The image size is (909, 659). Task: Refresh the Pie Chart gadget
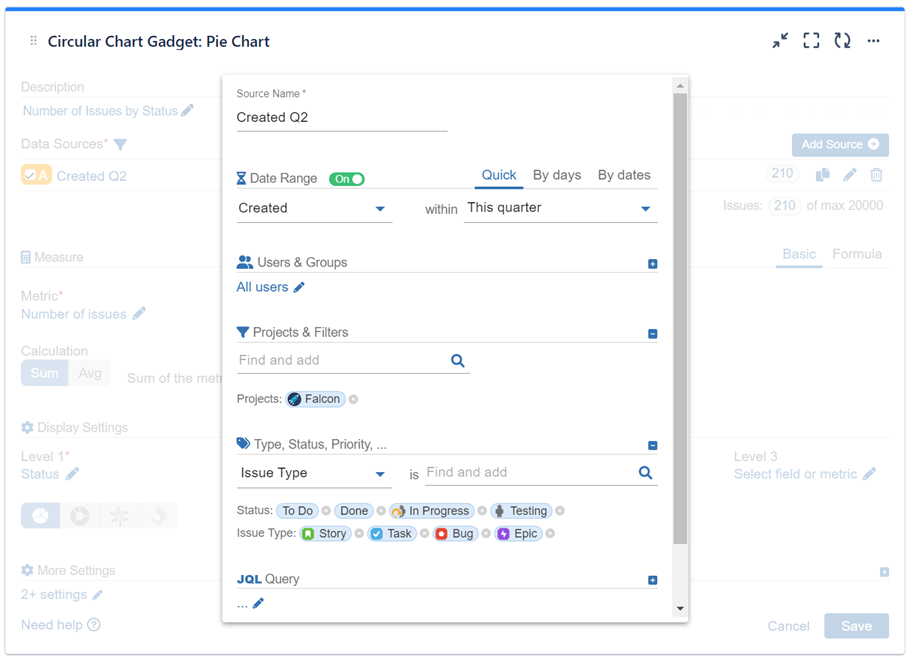point(842,40)
